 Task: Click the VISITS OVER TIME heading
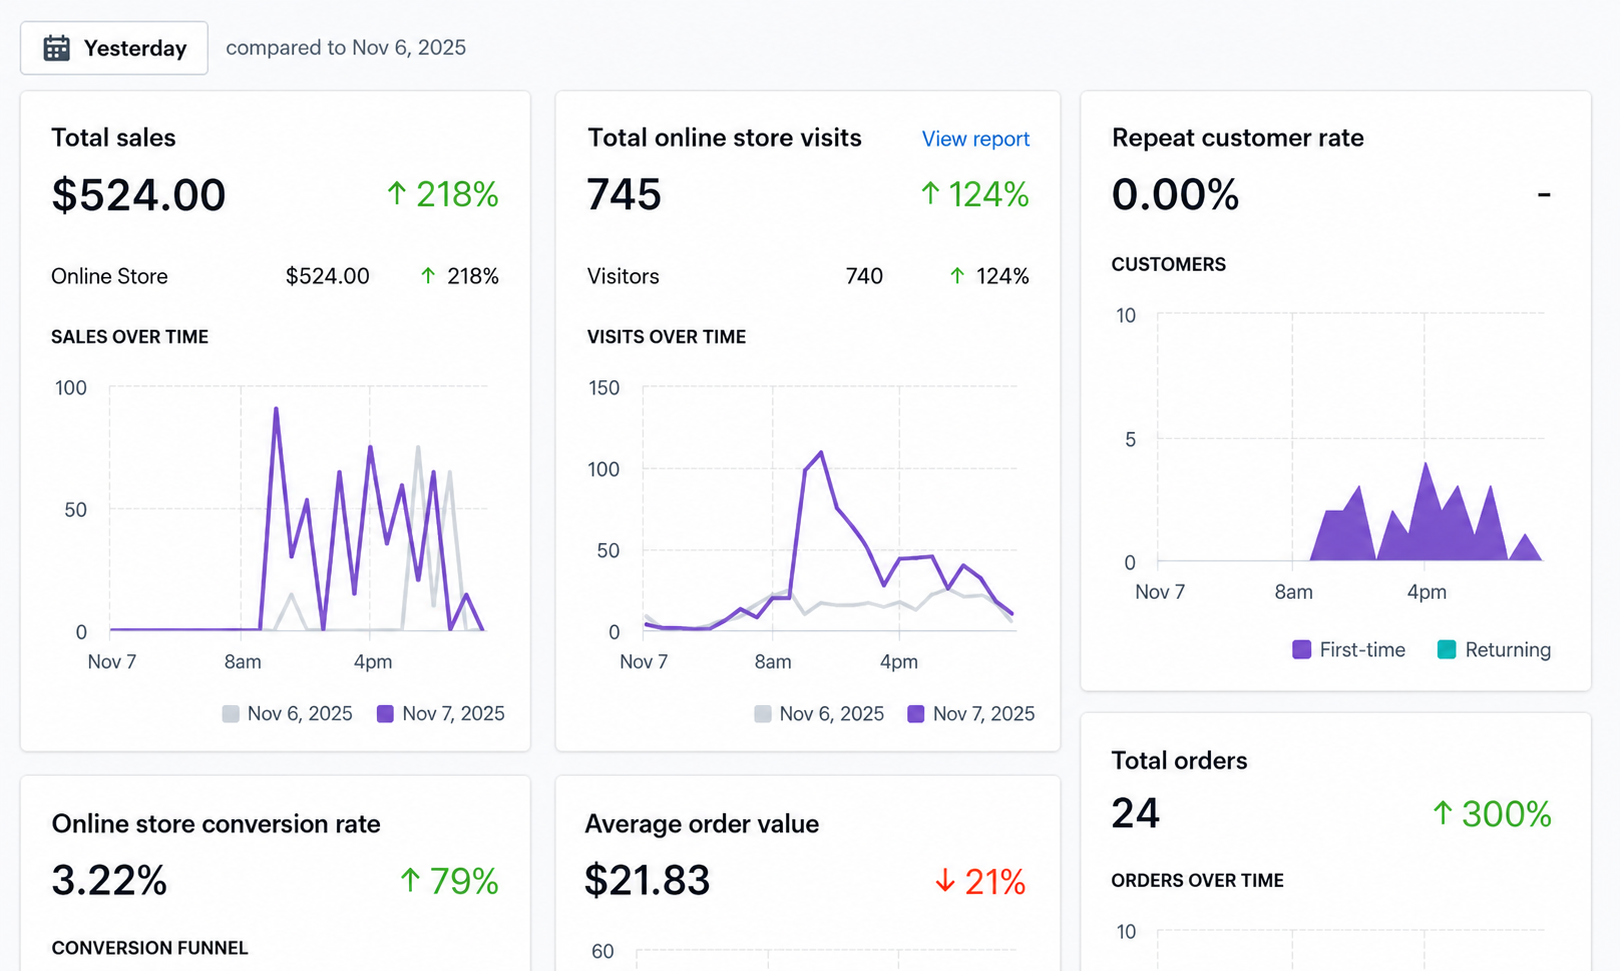(666, 337)
